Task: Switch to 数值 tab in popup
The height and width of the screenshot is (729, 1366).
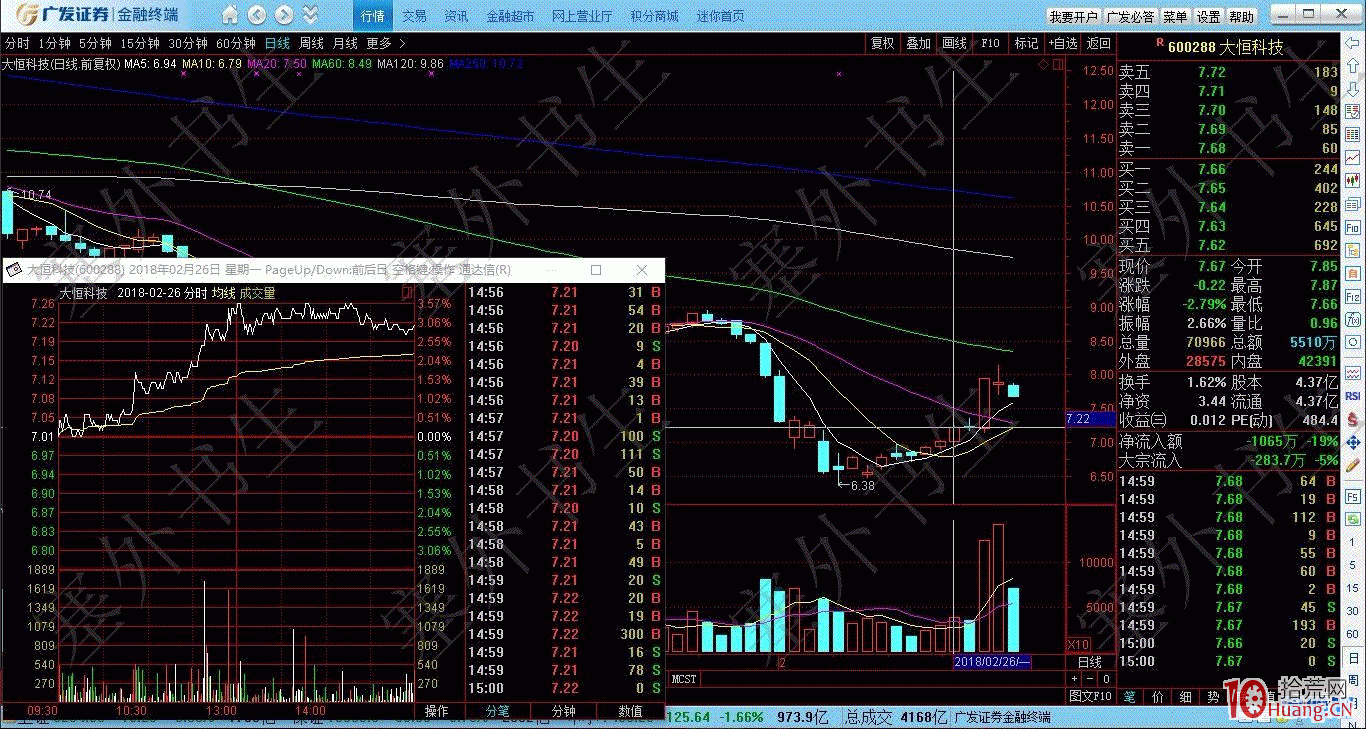Action: [x=630, y=711]
